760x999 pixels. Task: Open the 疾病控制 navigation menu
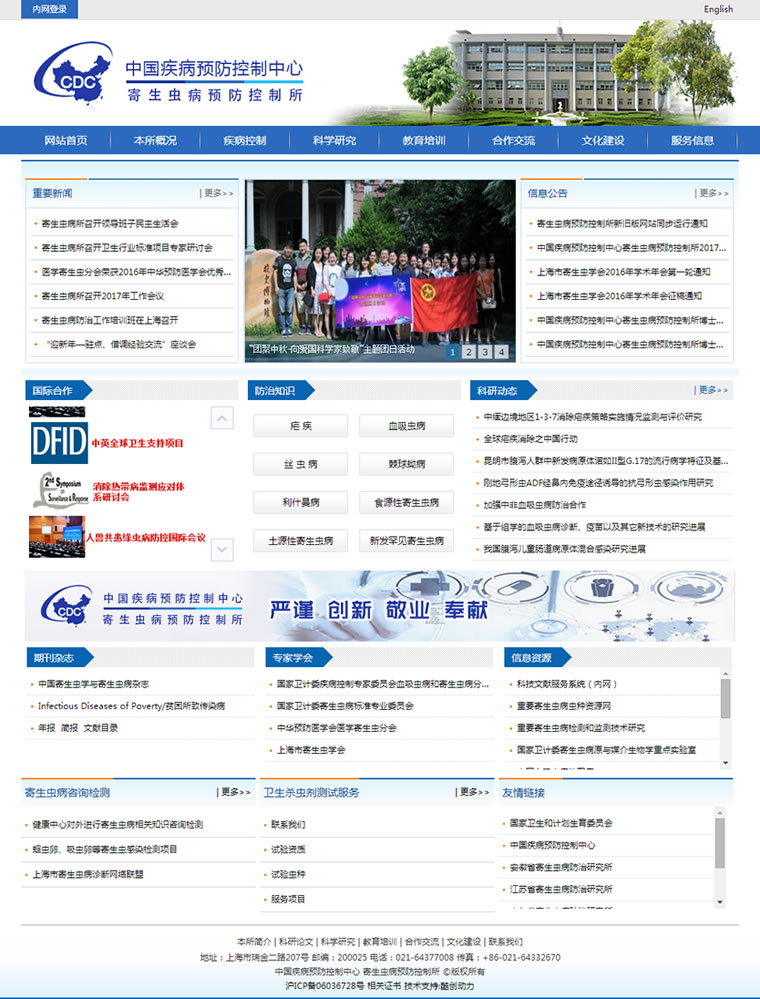pos(244,141)
